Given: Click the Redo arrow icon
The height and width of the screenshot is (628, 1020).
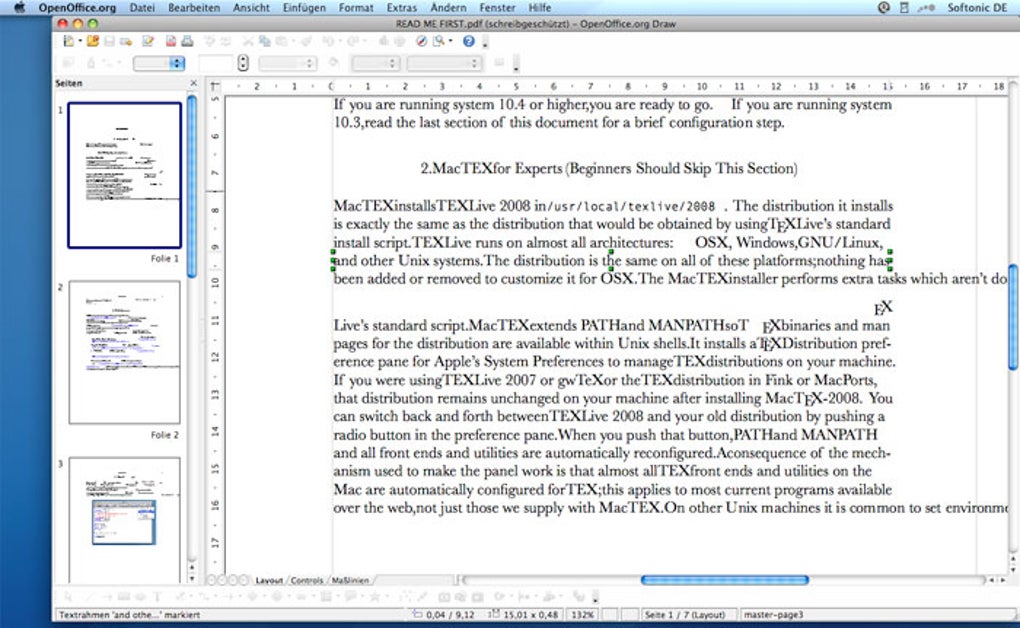Looking at the screenshot, I should pos(352,41).
